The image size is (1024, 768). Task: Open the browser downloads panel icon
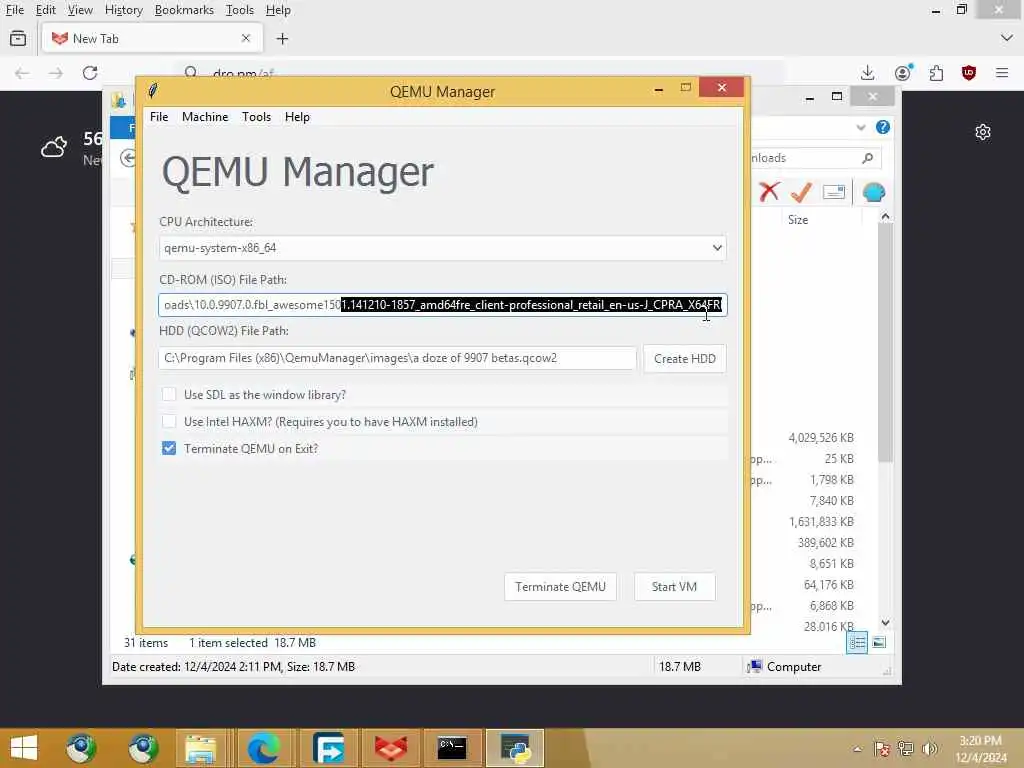[868, 72]
